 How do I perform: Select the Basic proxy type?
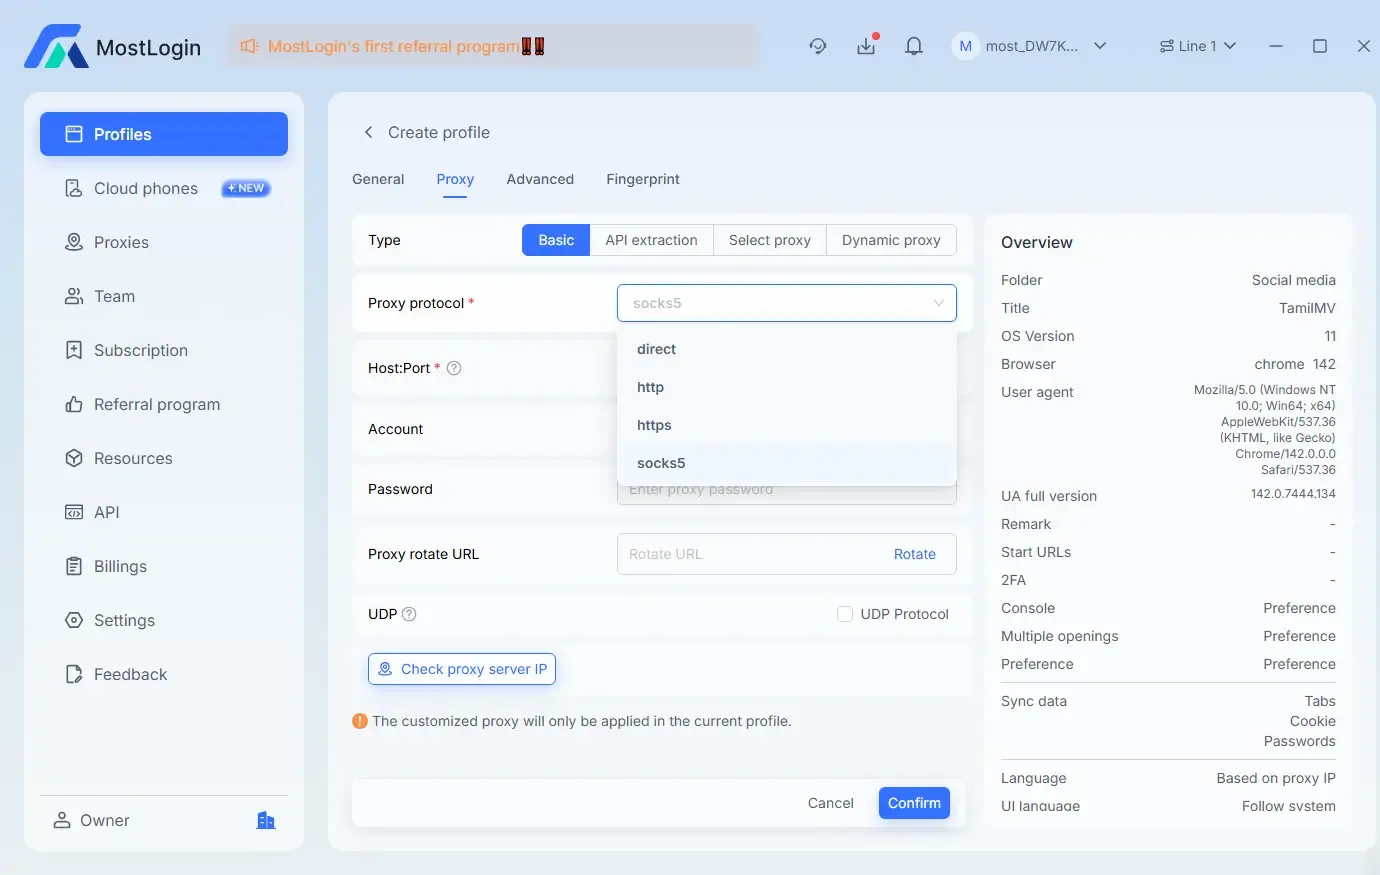(555, 240)
